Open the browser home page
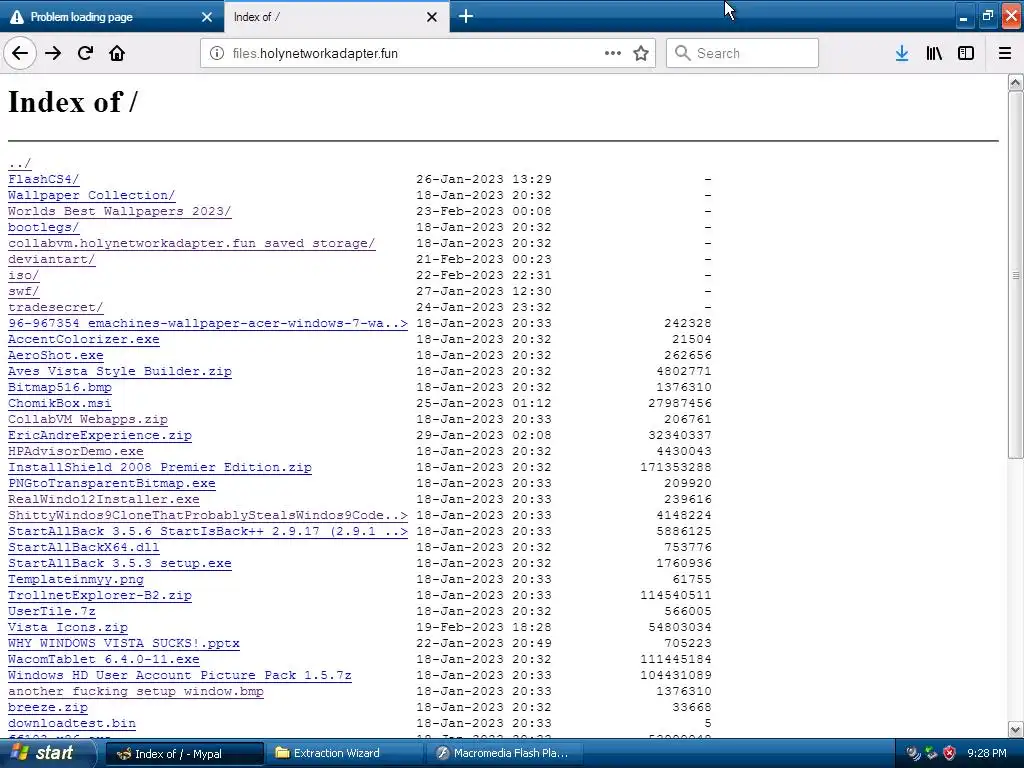 click(x=117, y=53)
